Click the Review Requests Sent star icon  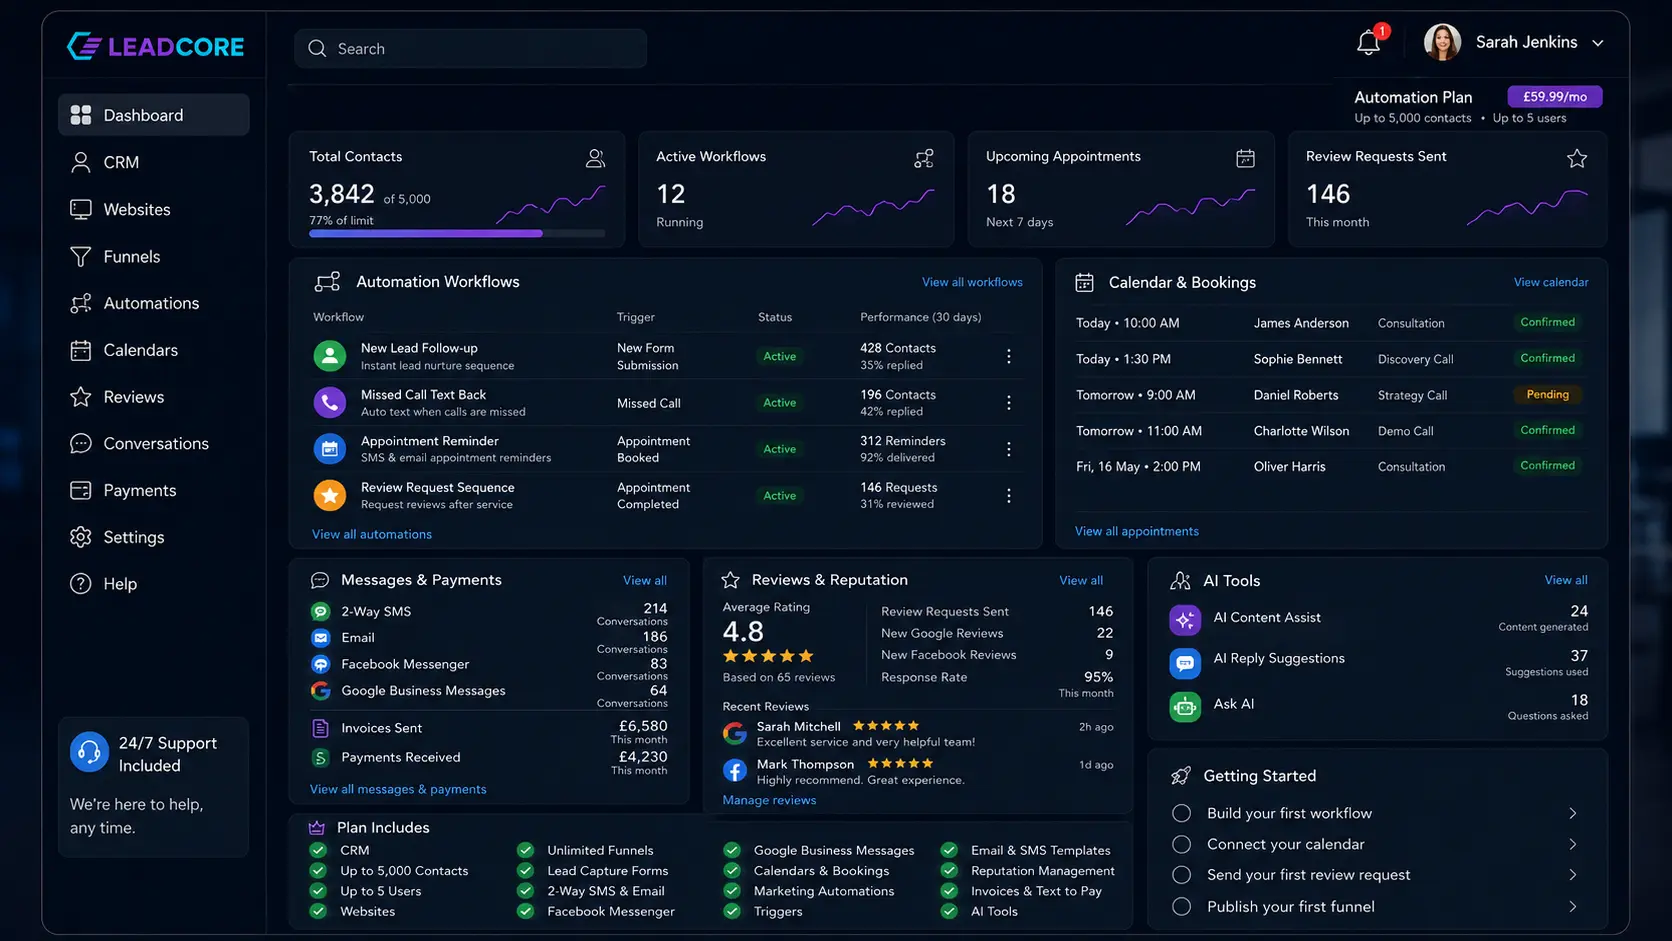[1577, 158]
